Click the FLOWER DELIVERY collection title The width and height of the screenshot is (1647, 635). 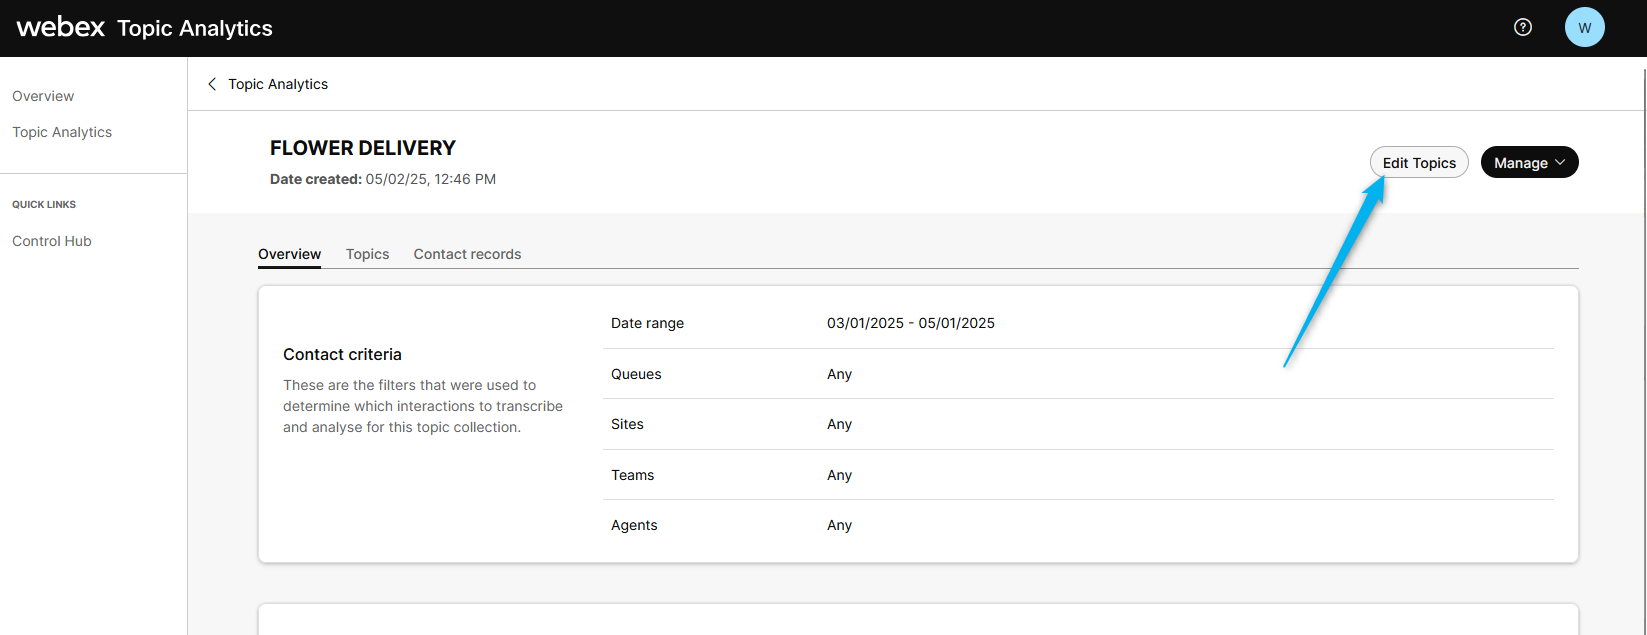tap(362, 148)
